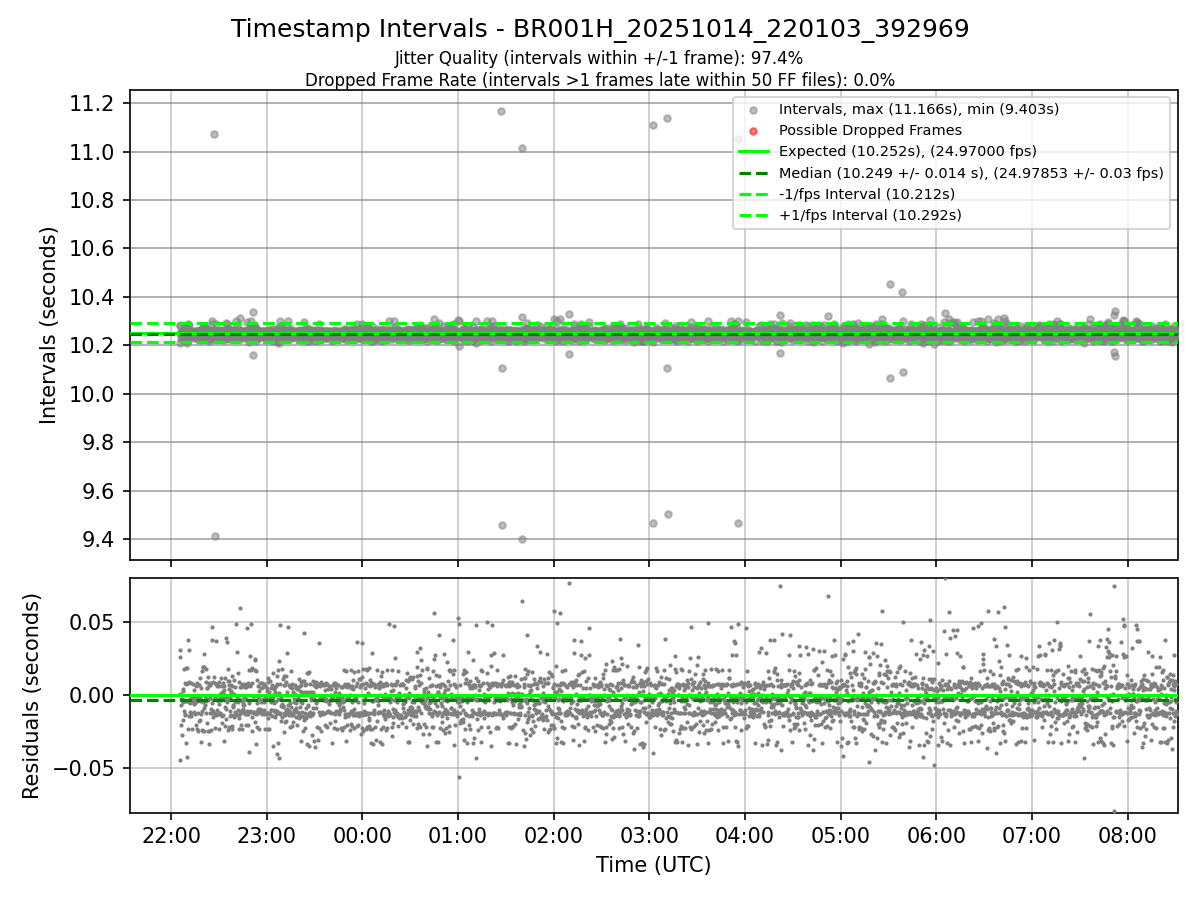The height and width of the screenshot is (900, 1200).
Task: Click the '06:00' x-axis tick label
Action: (x=936, y=835)
